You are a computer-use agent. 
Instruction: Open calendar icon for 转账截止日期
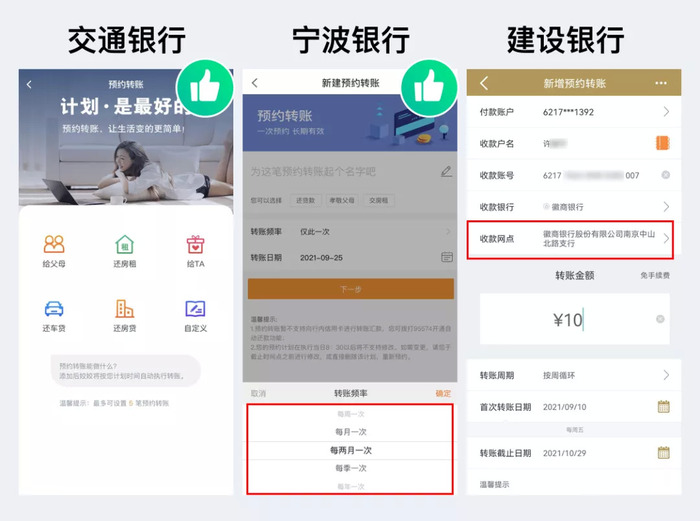click(x=663, y=453)
